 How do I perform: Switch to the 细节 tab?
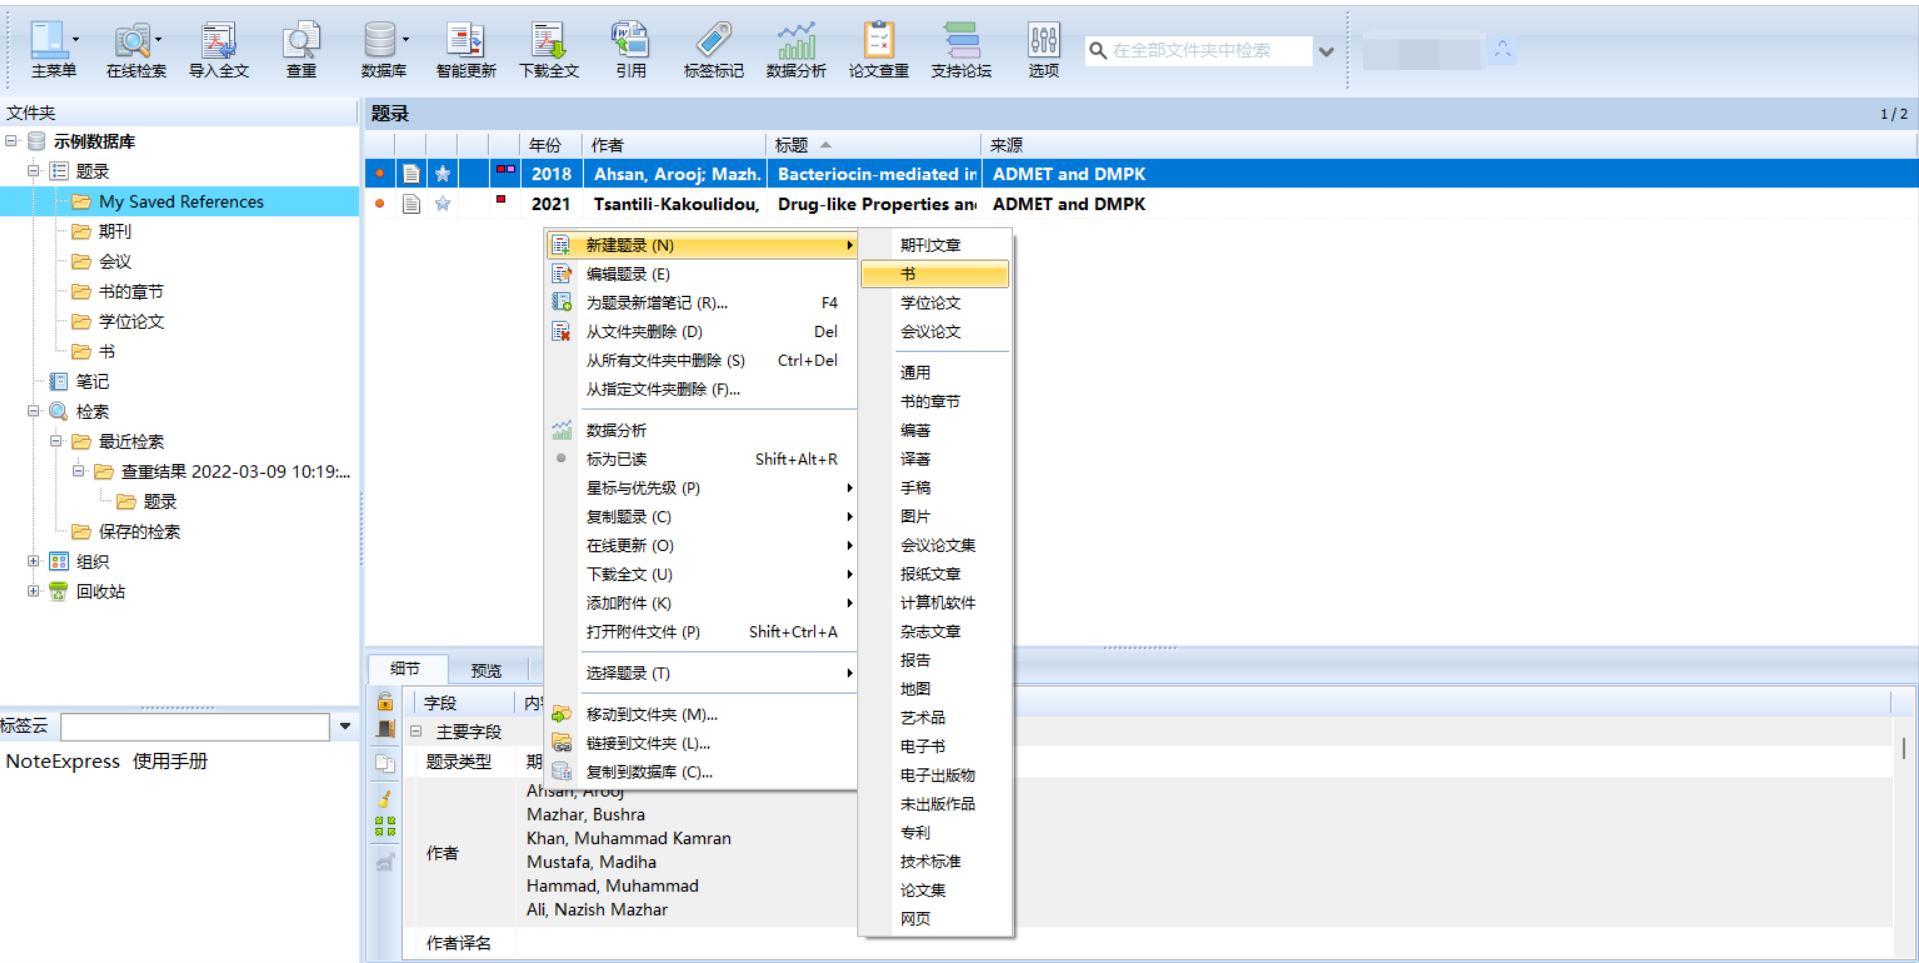(x=405, y=668)
